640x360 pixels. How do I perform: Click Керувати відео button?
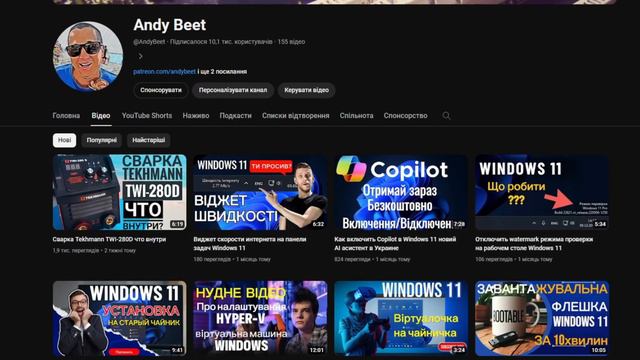[x=307, y=90]
